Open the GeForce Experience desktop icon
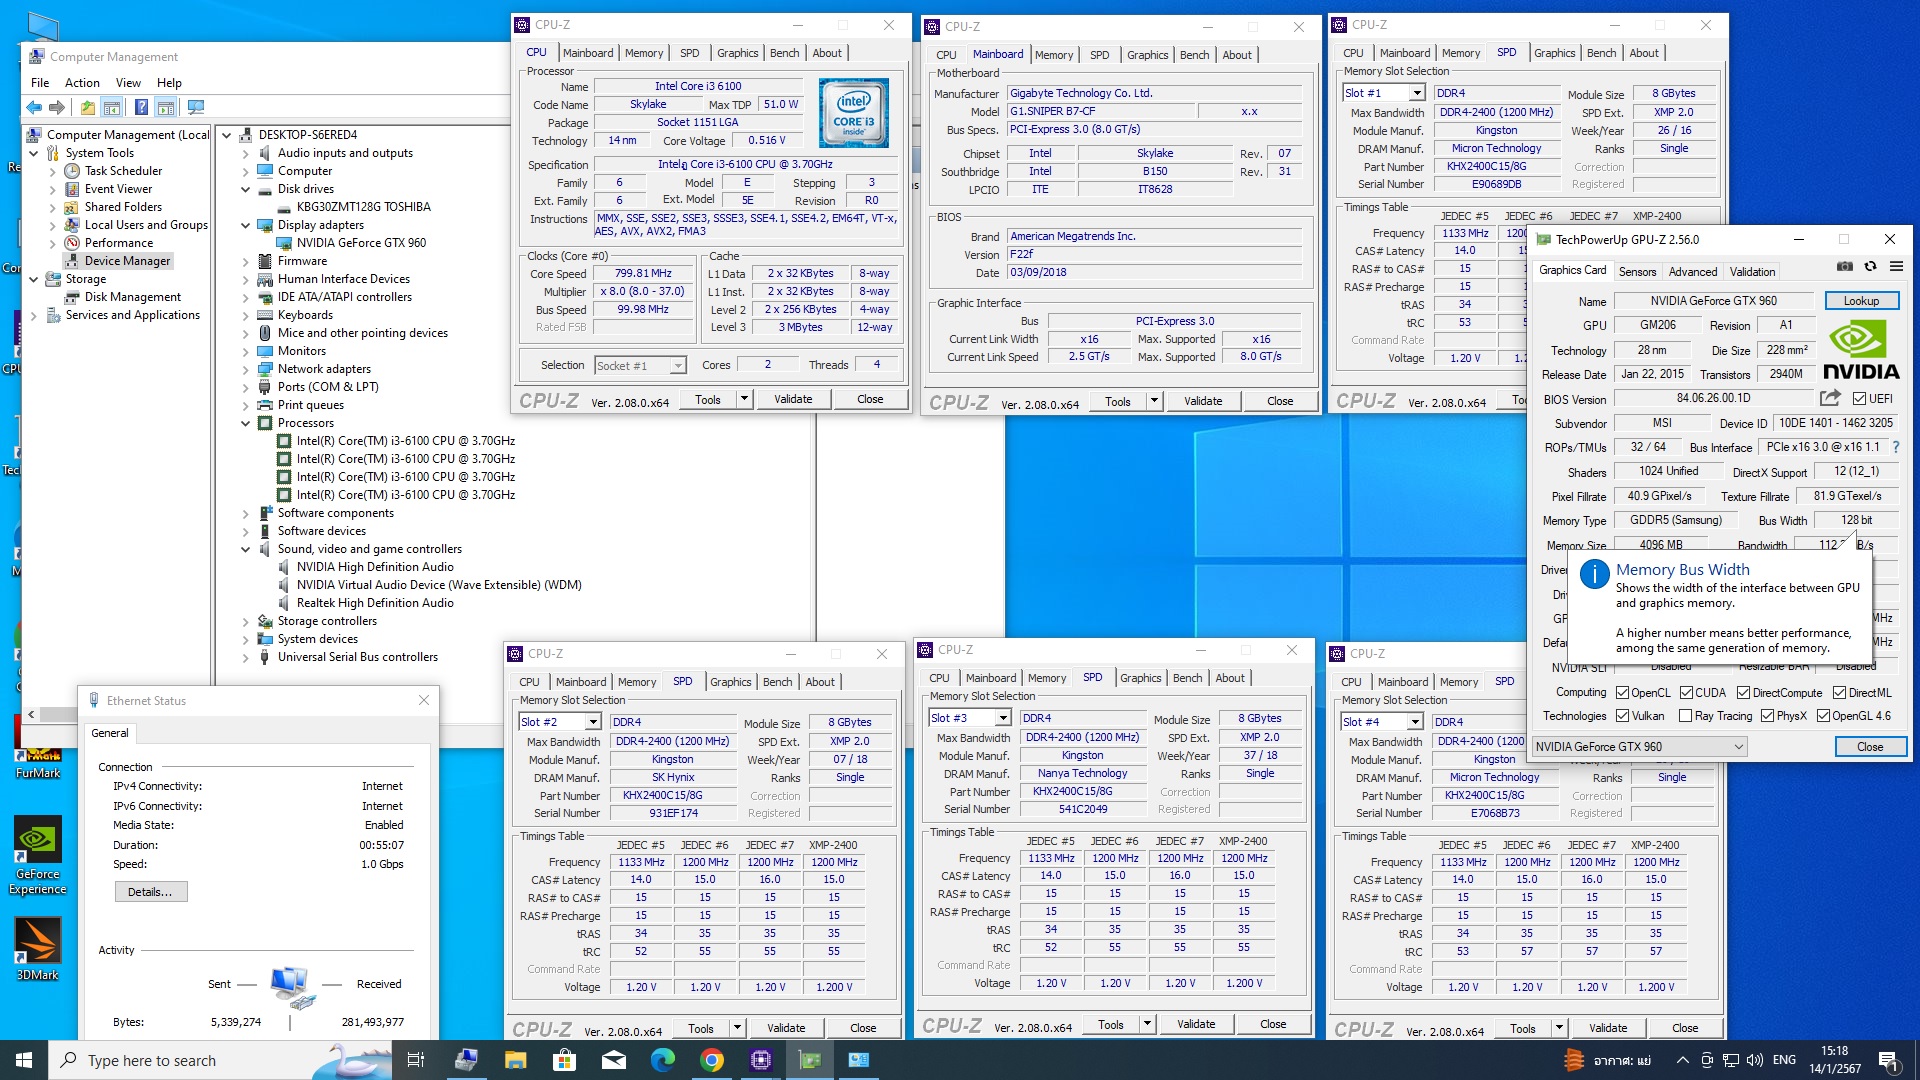 pos(37,855)
